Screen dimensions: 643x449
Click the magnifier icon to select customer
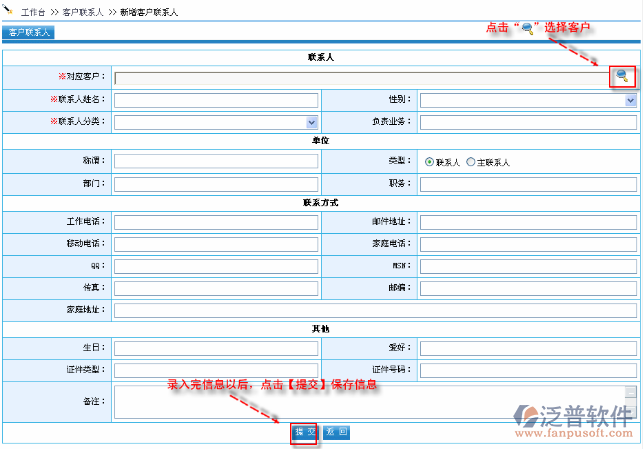(622, 75)
